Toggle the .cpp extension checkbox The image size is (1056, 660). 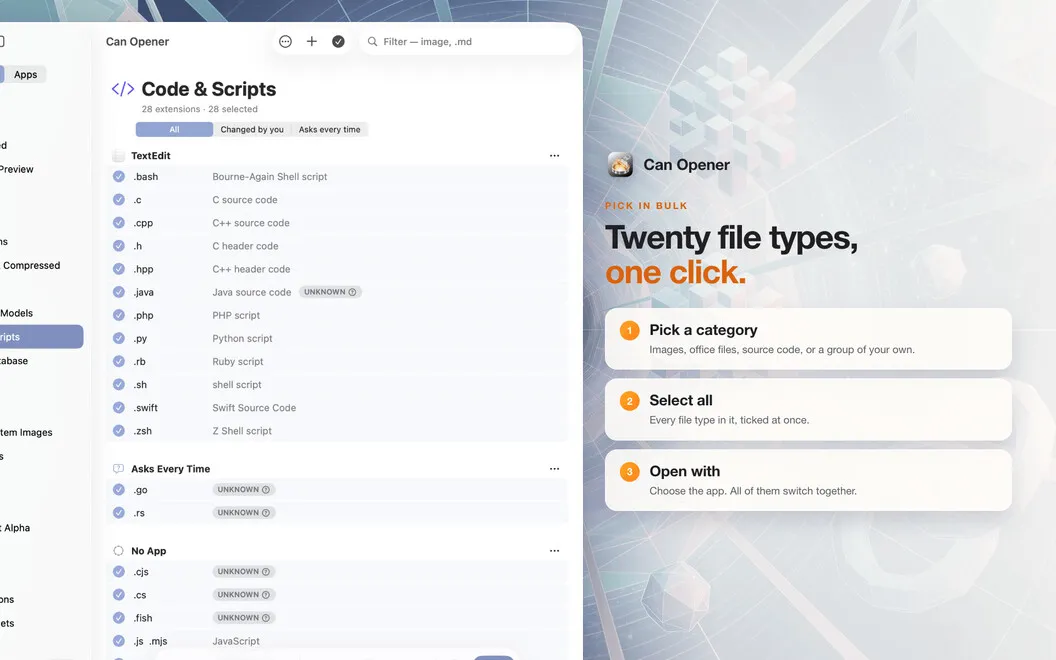click(119, 223)
